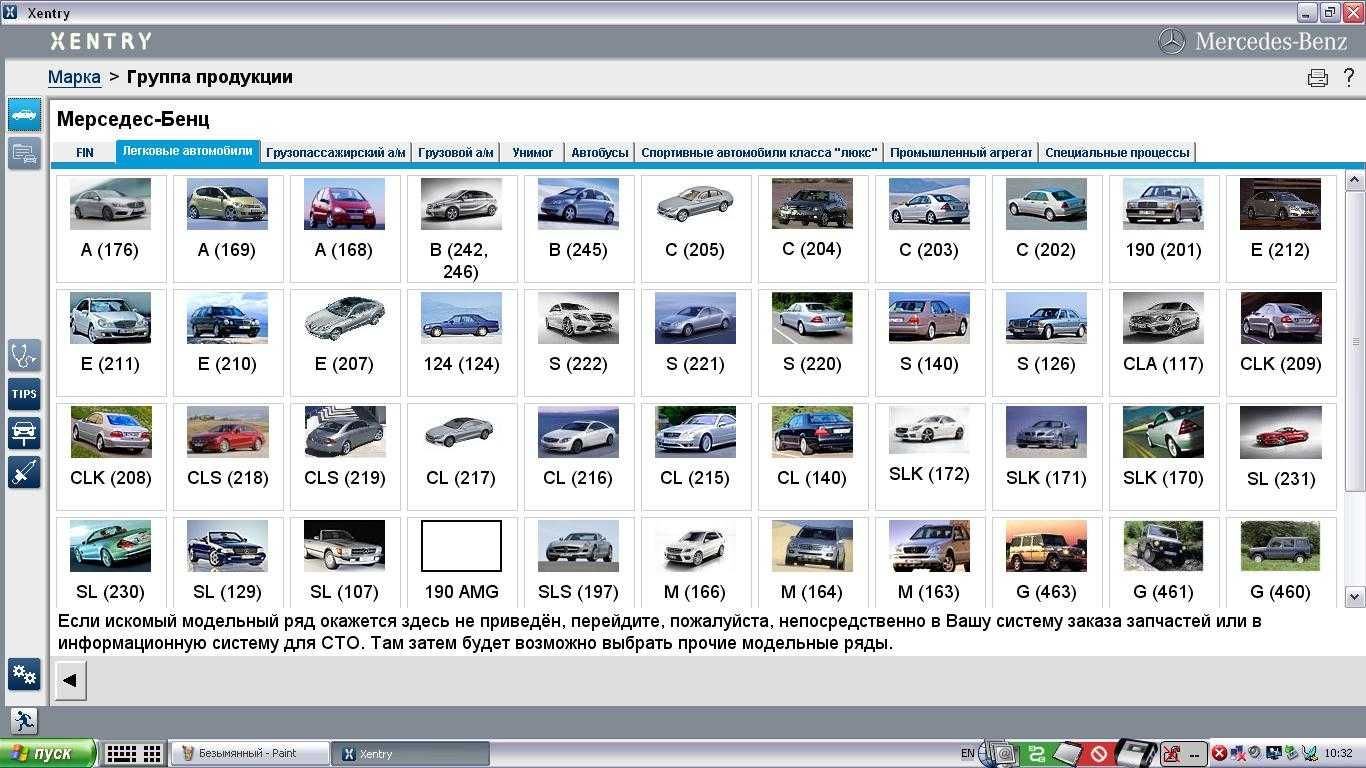The width and height of the screenshot is (1366, 768).
Task: Open help question mark icon
Action: click(1348, 78)
